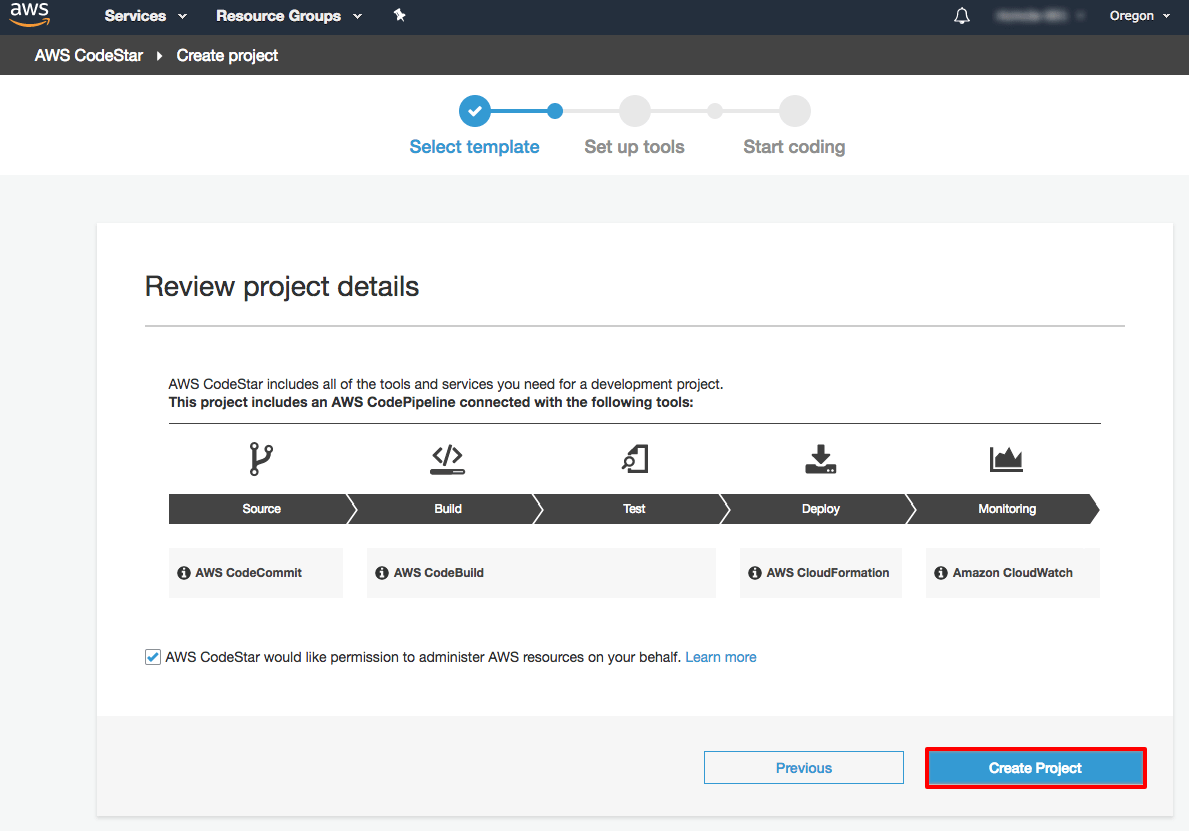Click the Previous button
This screenshot has height=831, width=1189.
(804, 767)
